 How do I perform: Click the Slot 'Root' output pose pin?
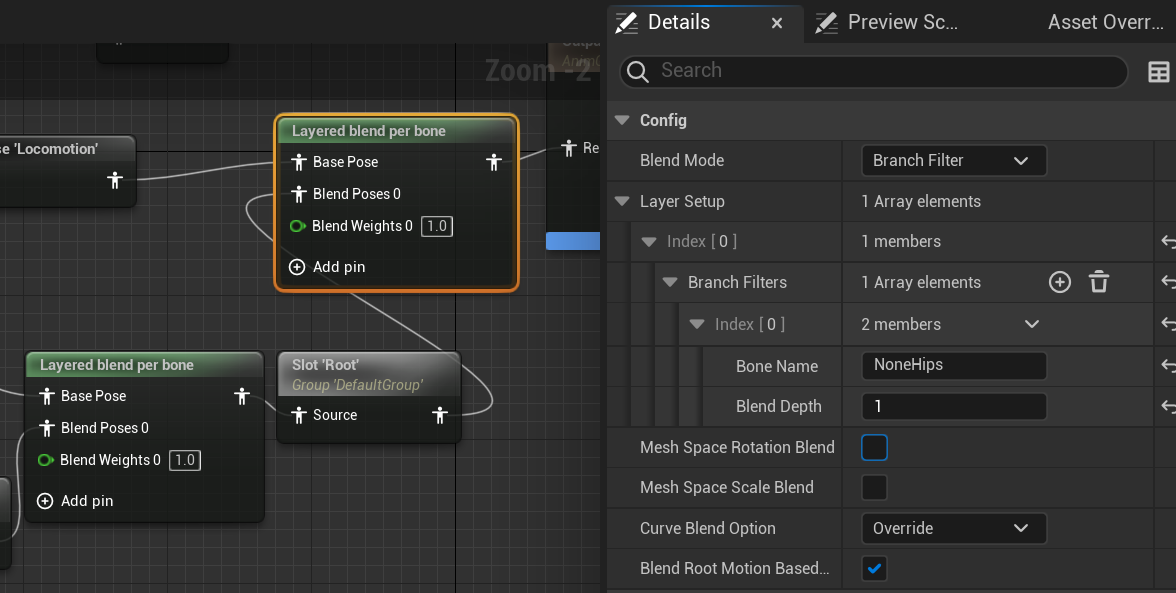tap(440, 415)
